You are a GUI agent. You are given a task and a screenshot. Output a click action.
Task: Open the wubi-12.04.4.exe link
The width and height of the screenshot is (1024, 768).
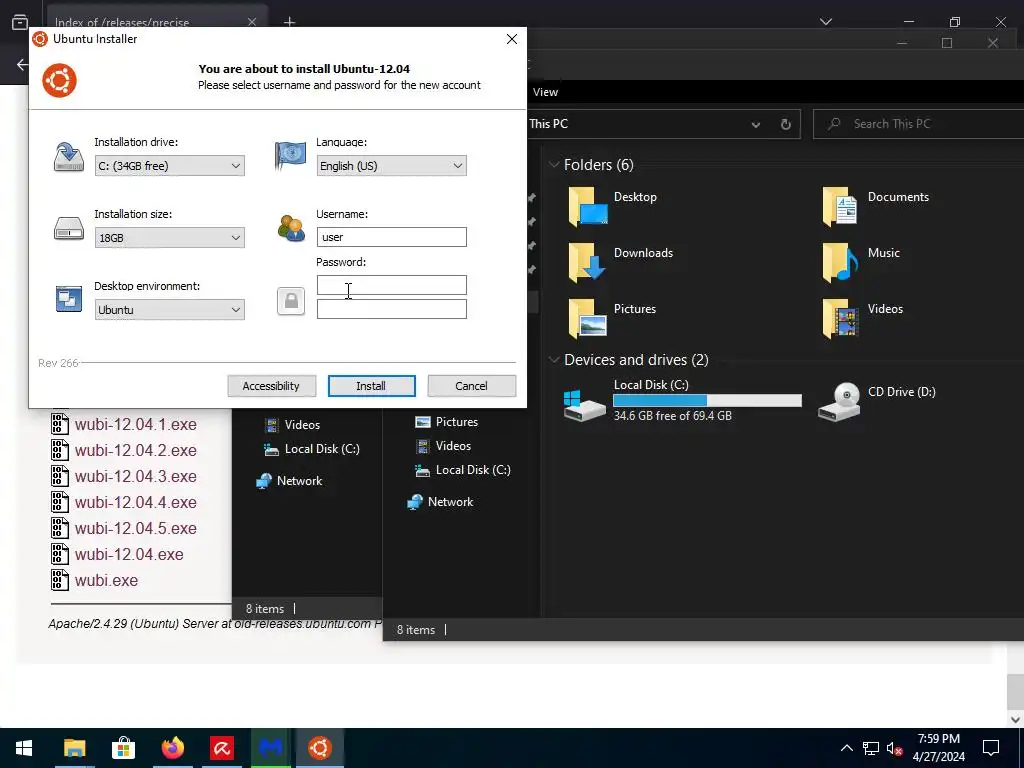[135, 502]
